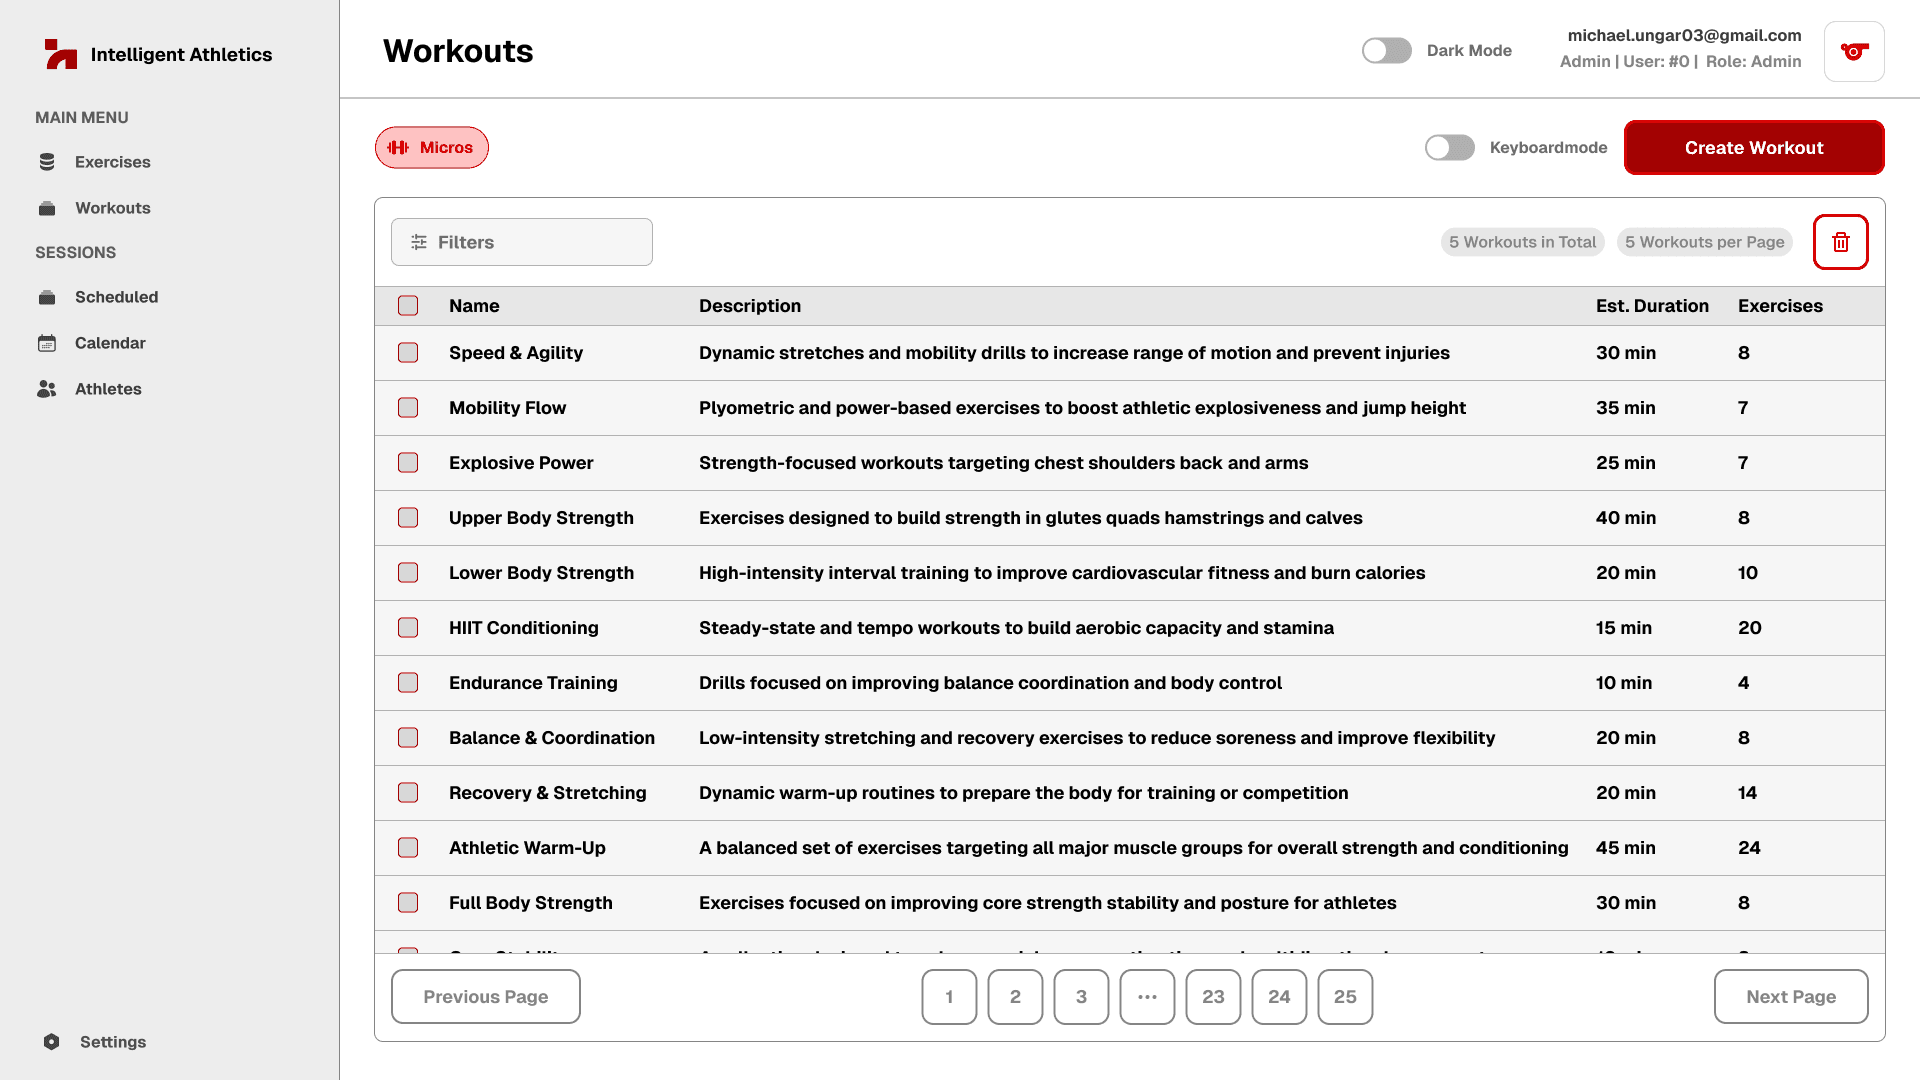Open Exercises via its sidebar icon

pos(47,162)
